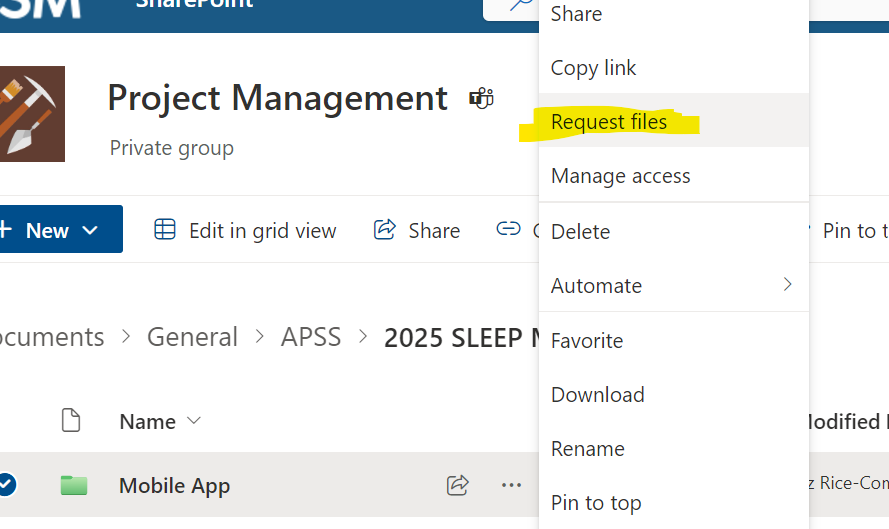Click Edit in grid view
This screenshot has width=889, height=529.
[245, 230]
